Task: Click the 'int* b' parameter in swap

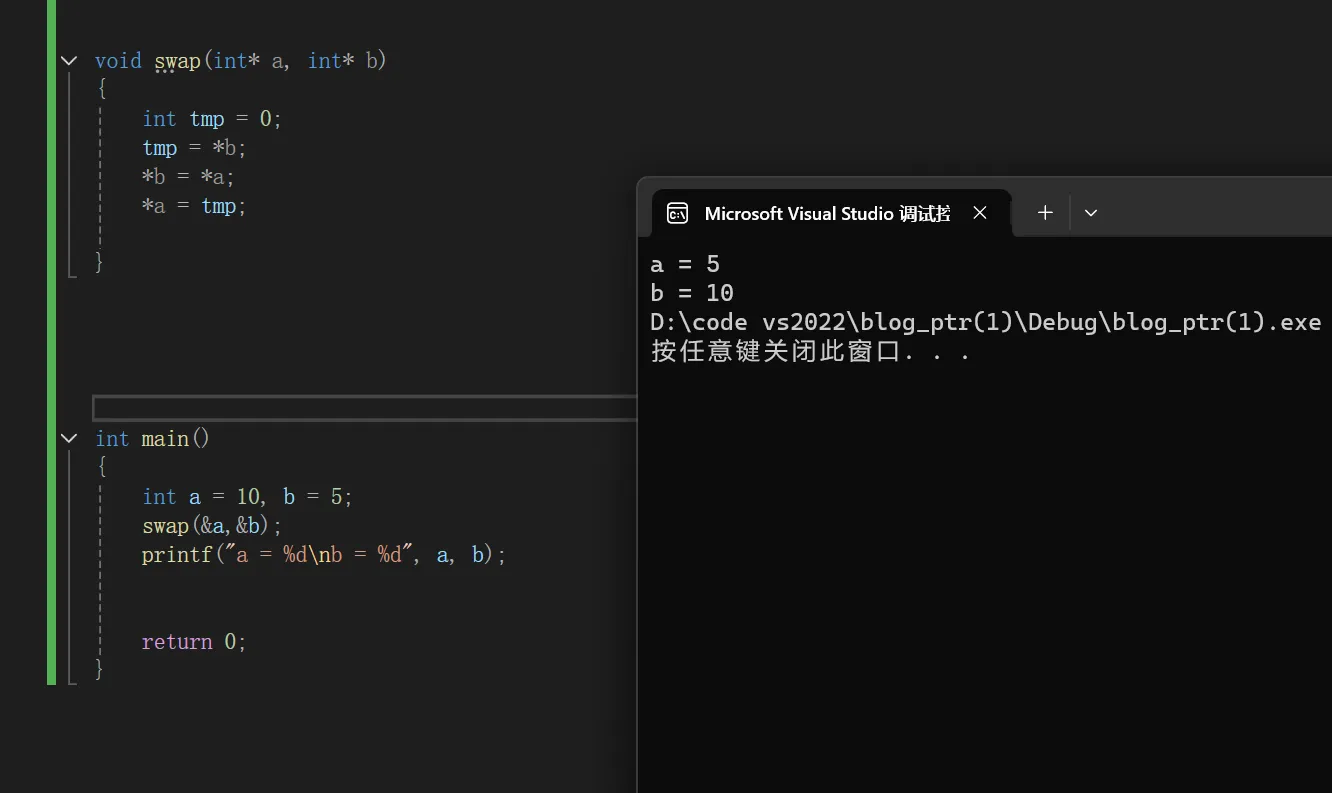Action: pyautogui.click(x=343, y=61)
